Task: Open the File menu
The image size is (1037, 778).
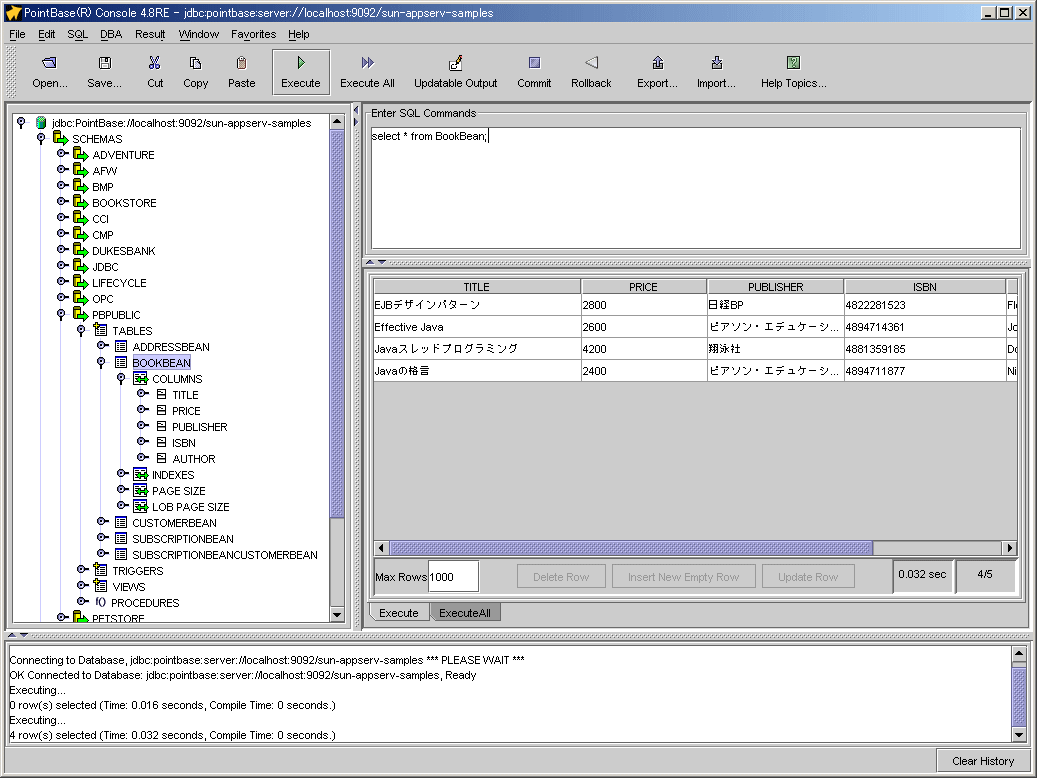Action: click(x=17, y=34)
